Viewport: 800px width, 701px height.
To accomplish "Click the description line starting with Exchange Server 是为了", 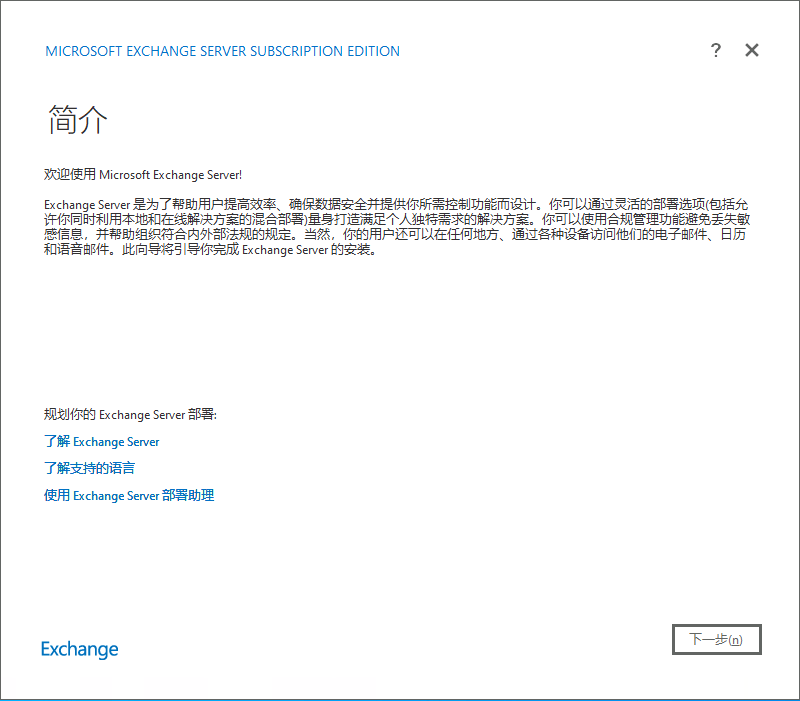I will click(x=390, y=203).
